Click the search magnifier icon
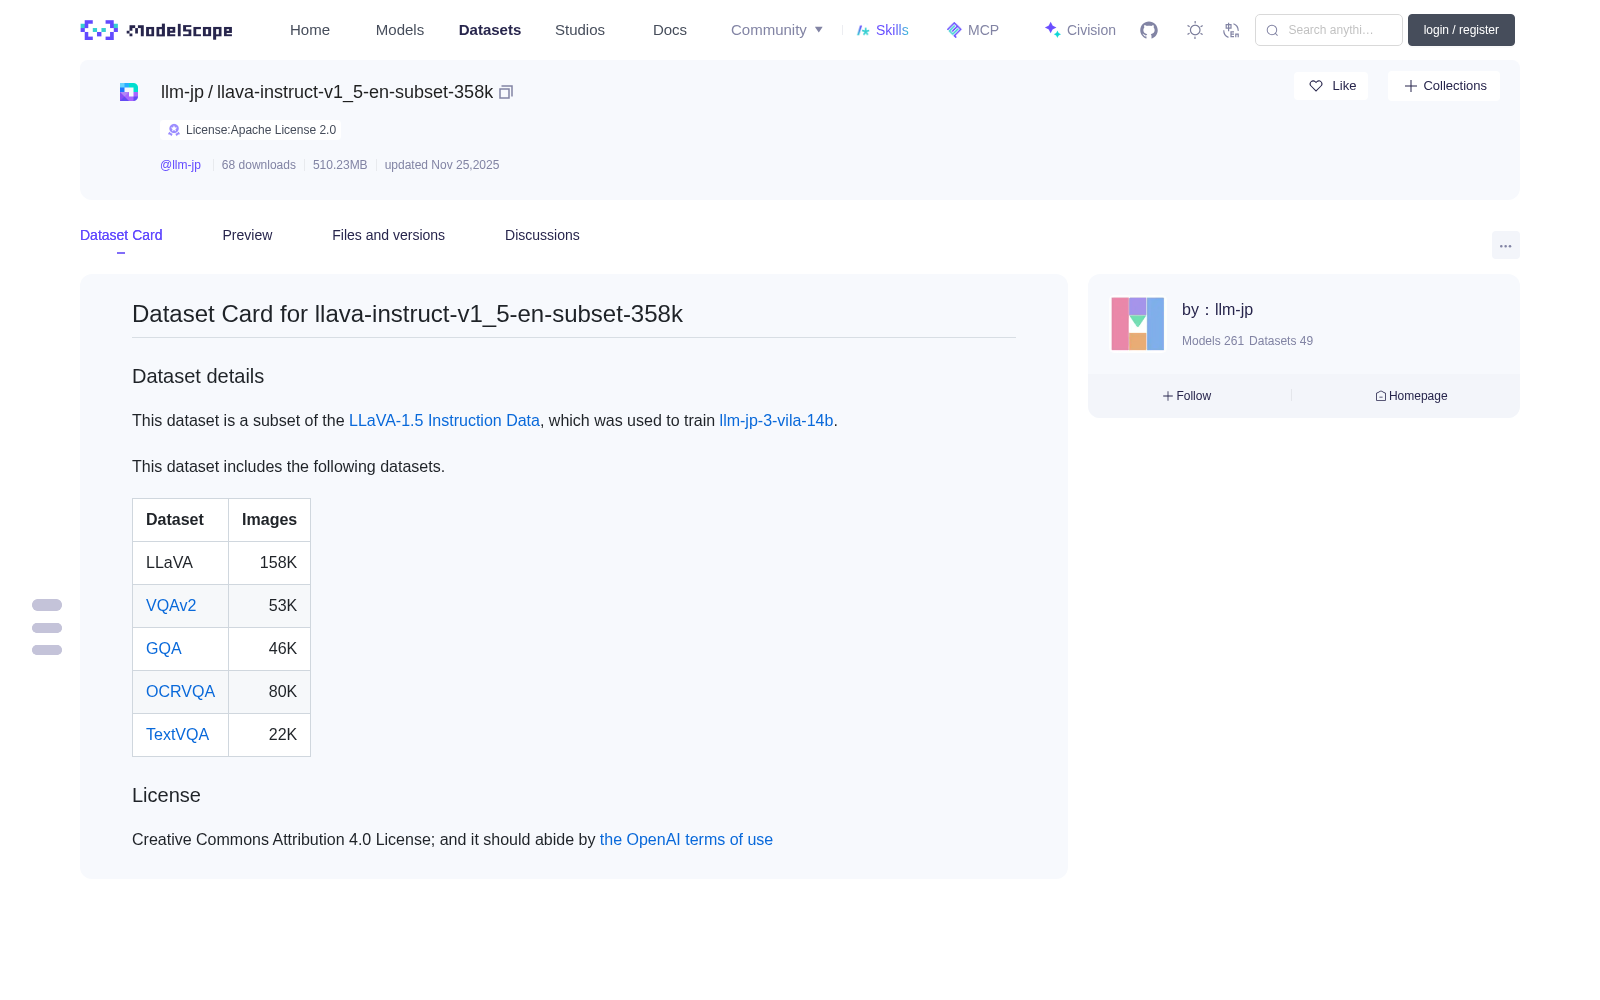This screenshot has width=1600, height=1000. 1272,30
